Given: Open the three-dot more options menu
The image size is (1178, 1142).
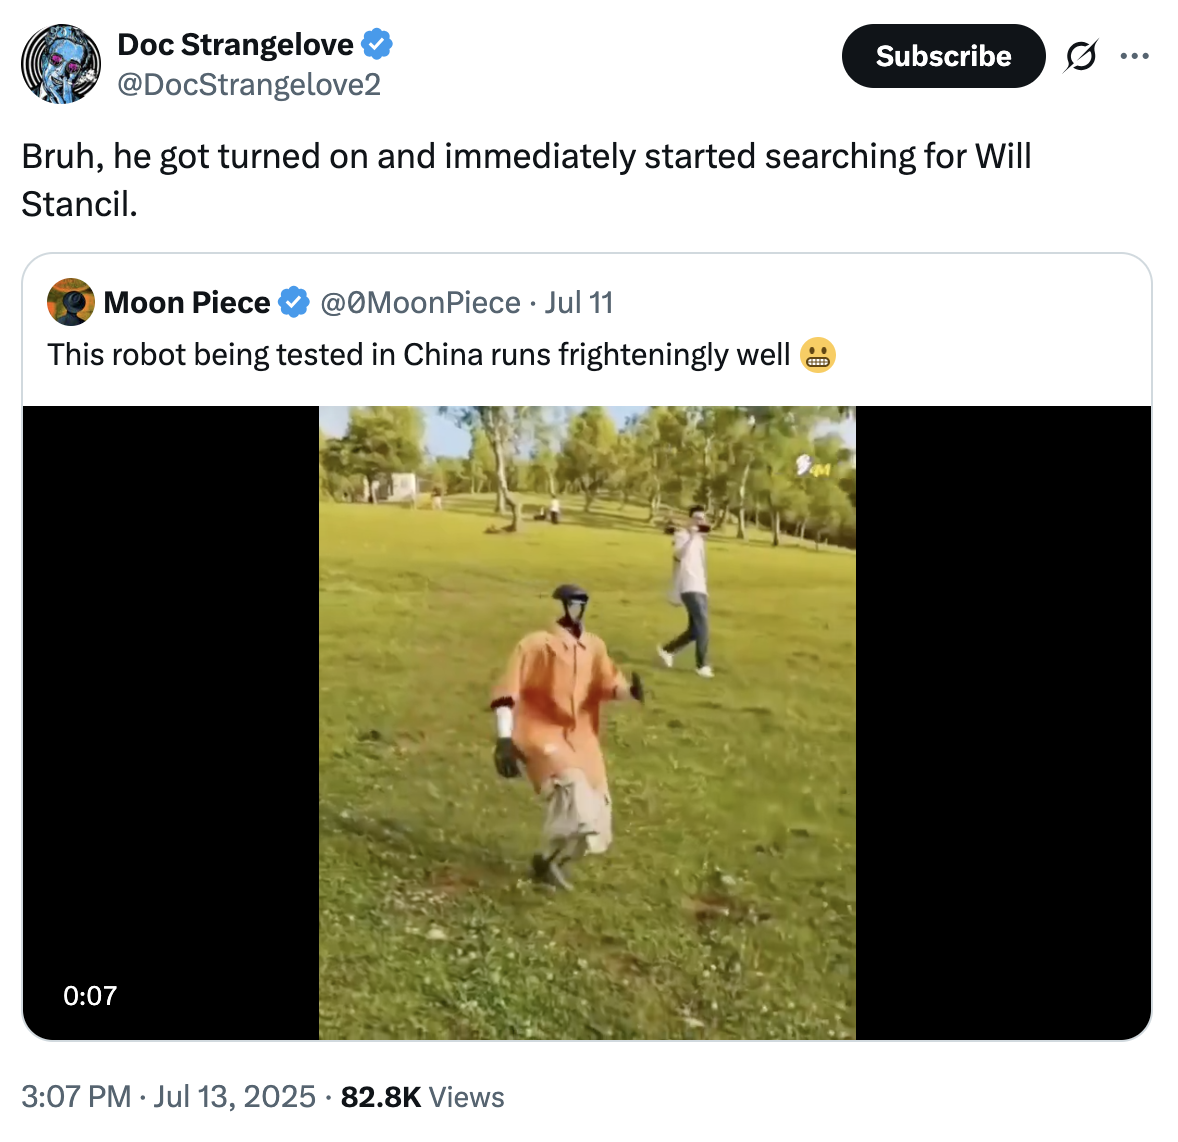Looking at the screenshot, I should pos(1135,56).
